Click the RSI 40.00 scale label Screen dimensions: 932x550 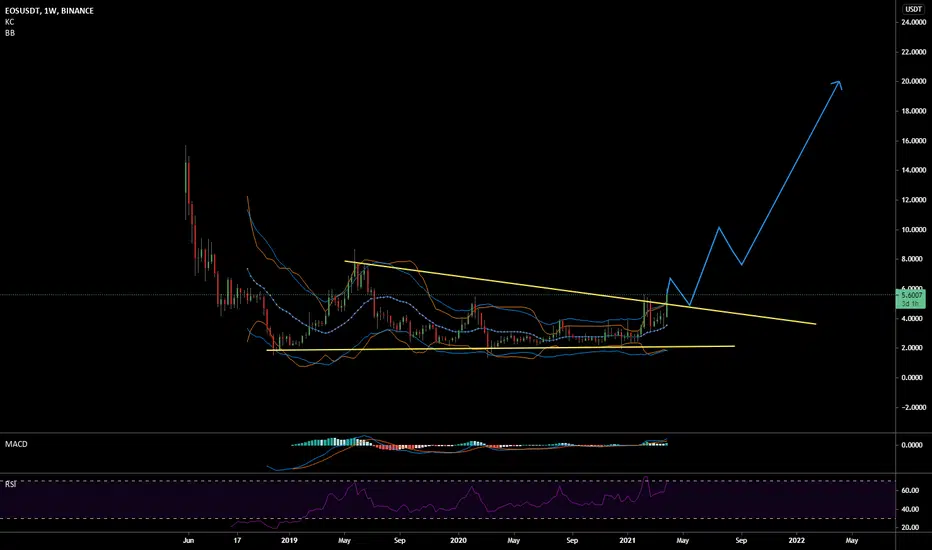pos(911,510)
